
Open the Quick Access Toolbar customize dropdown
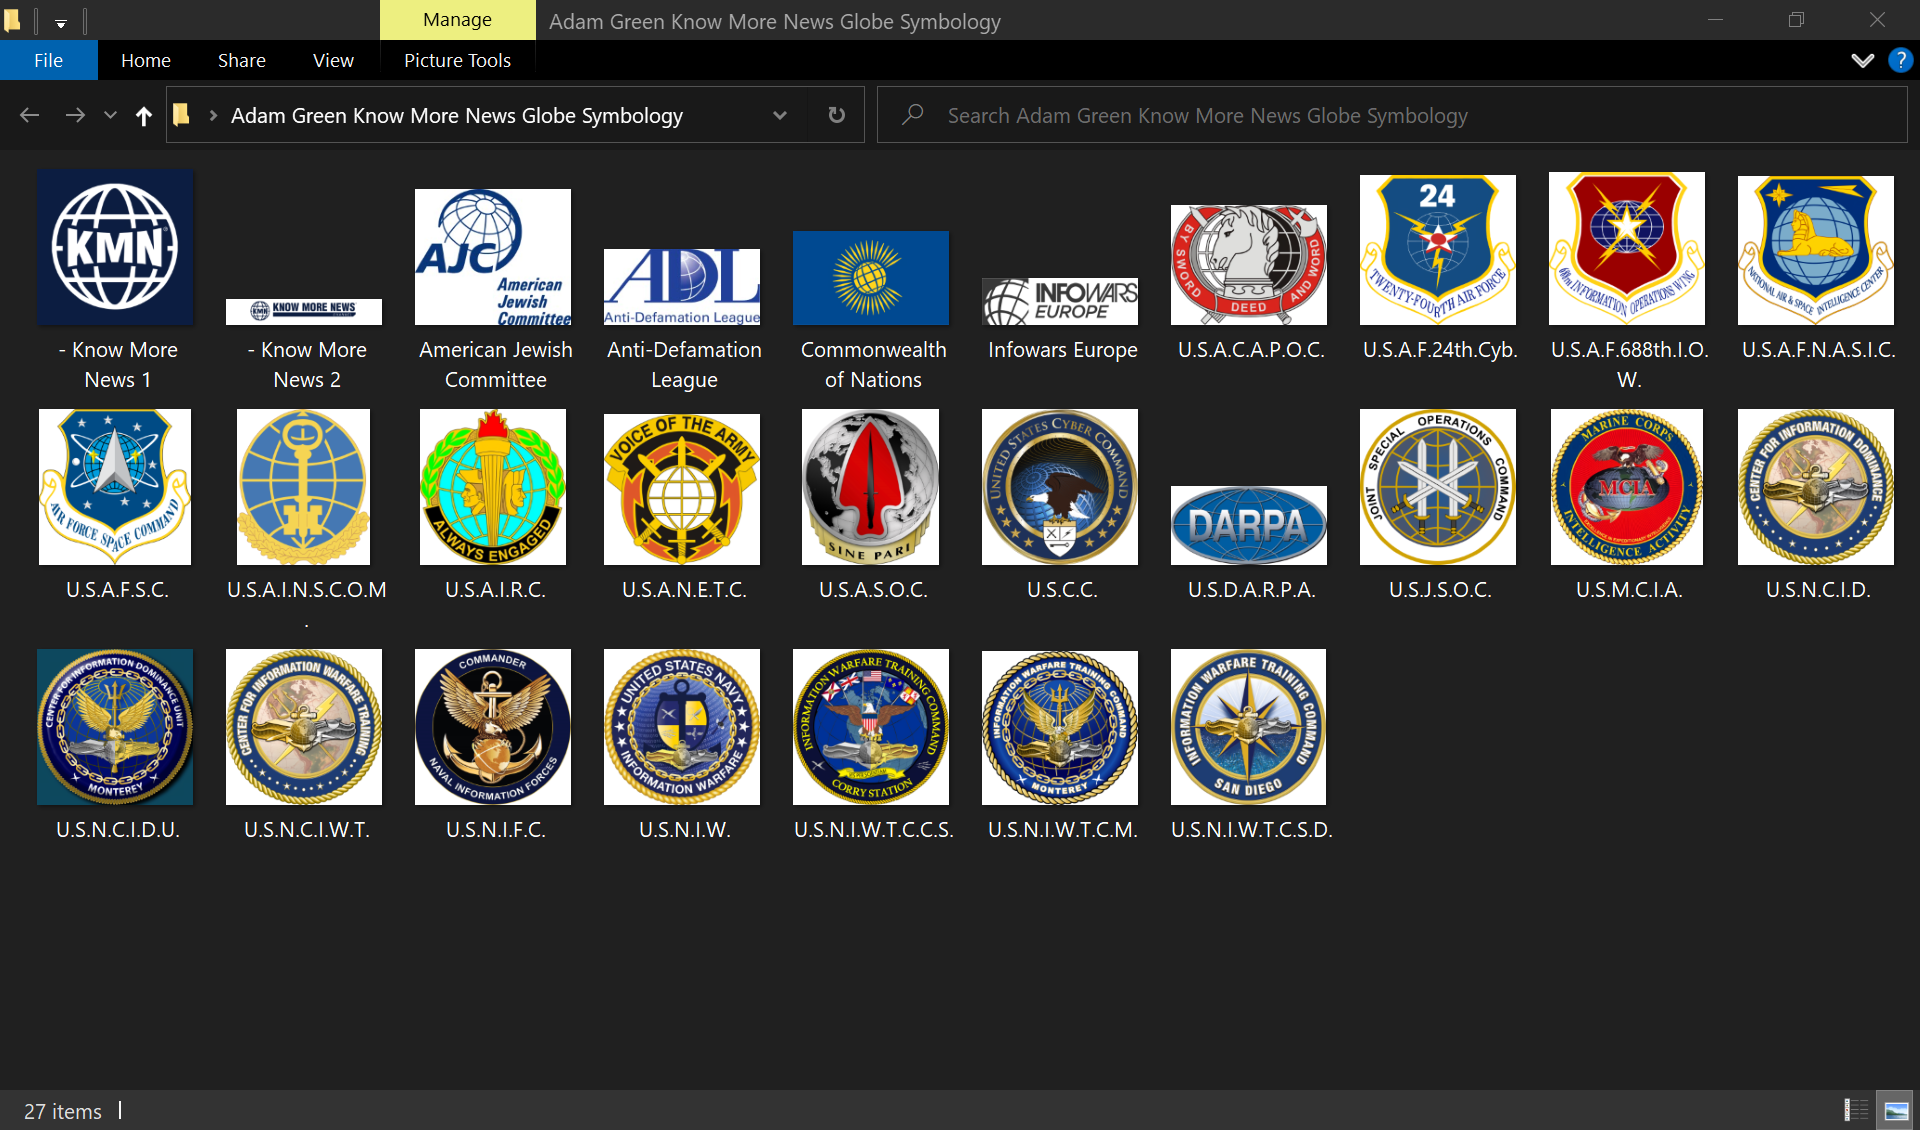tap(61, 22)
